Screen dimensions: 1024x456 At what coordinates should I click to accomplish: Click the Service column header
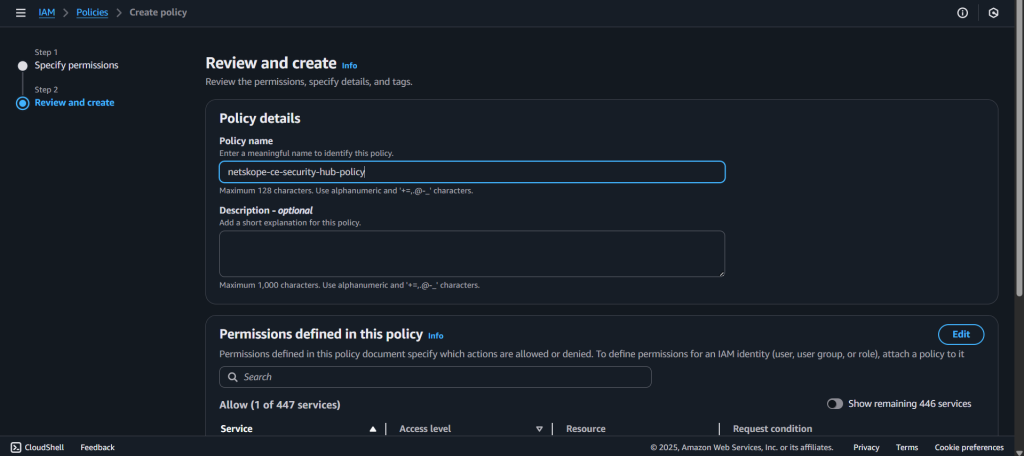[236, 429]
